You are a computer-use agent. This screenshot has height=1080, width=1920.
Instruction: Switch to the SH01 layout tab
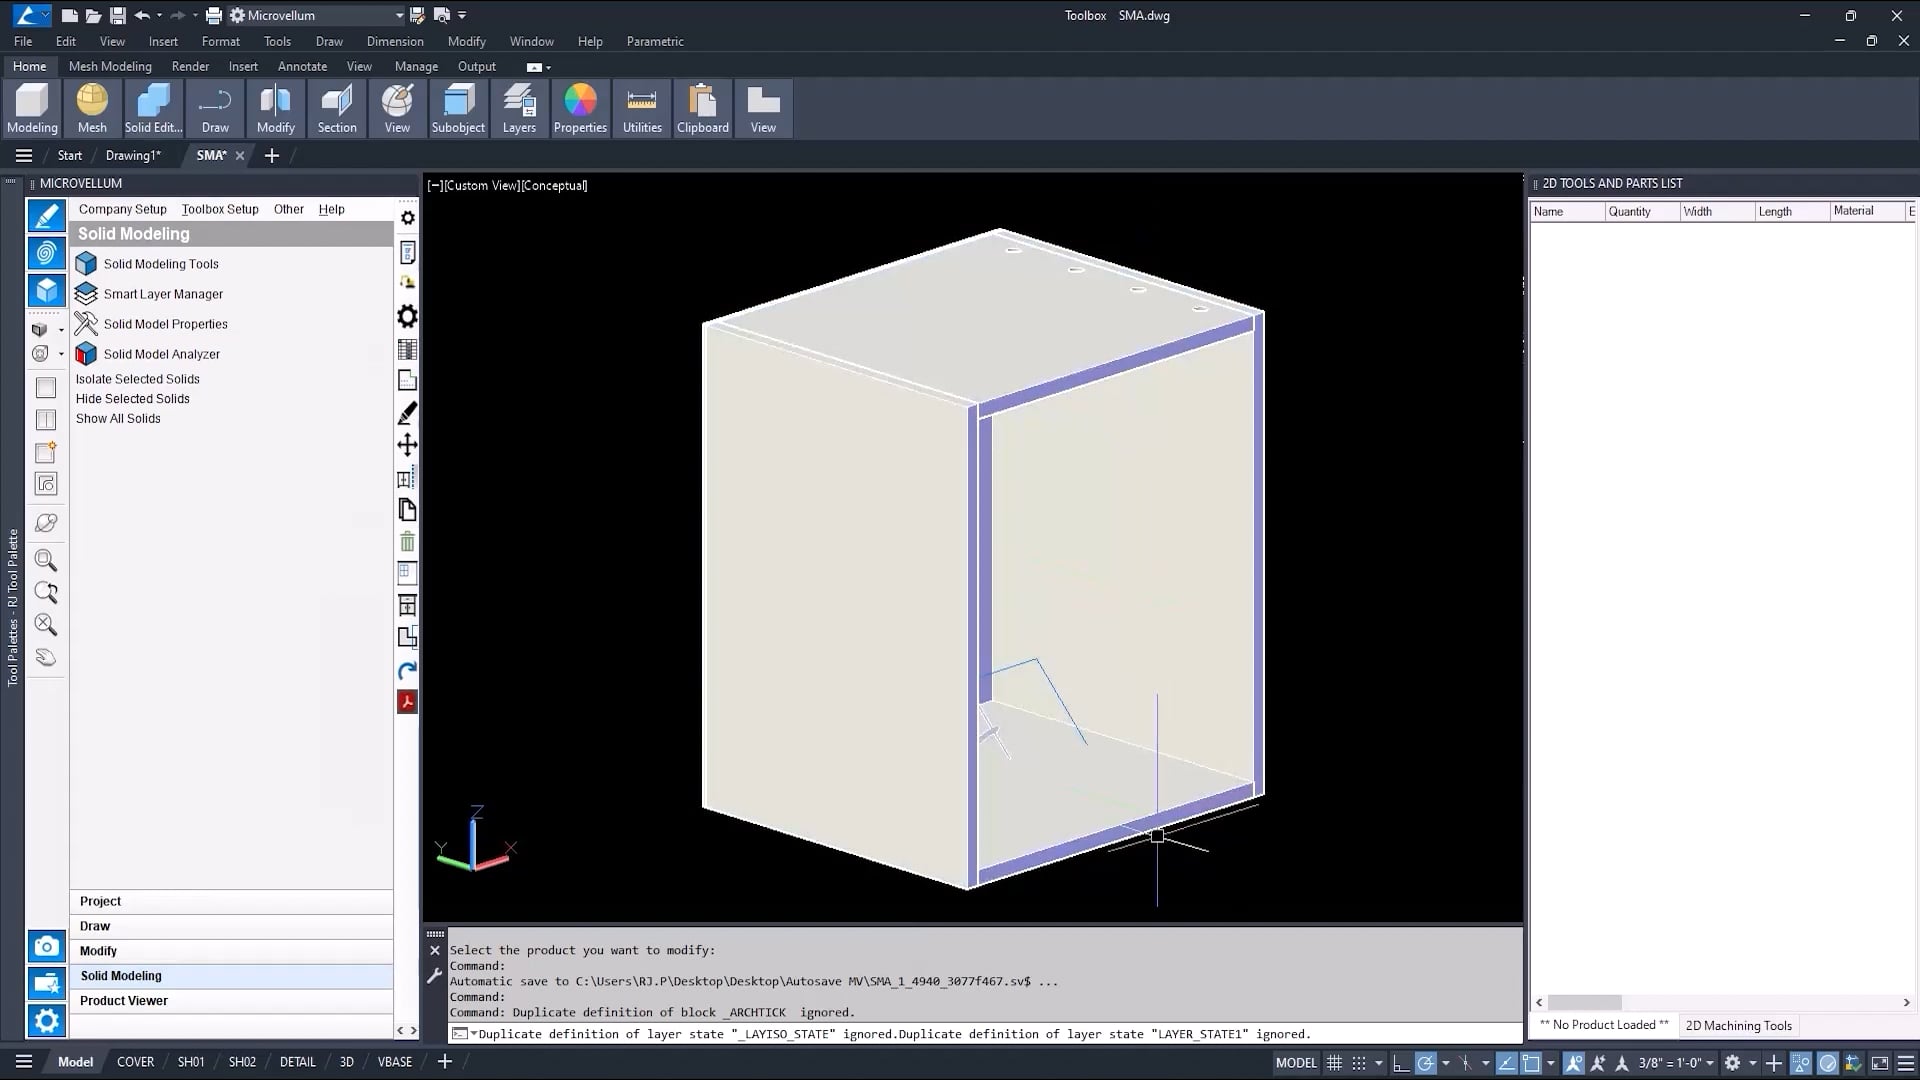click(x=191, y=1062)
